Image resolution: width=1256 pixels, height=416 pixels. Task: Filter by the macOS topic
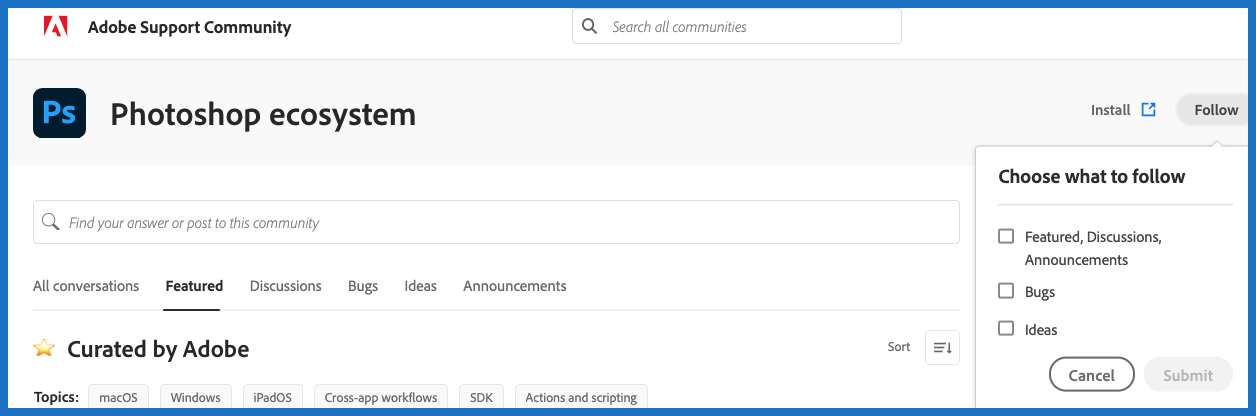119,397
